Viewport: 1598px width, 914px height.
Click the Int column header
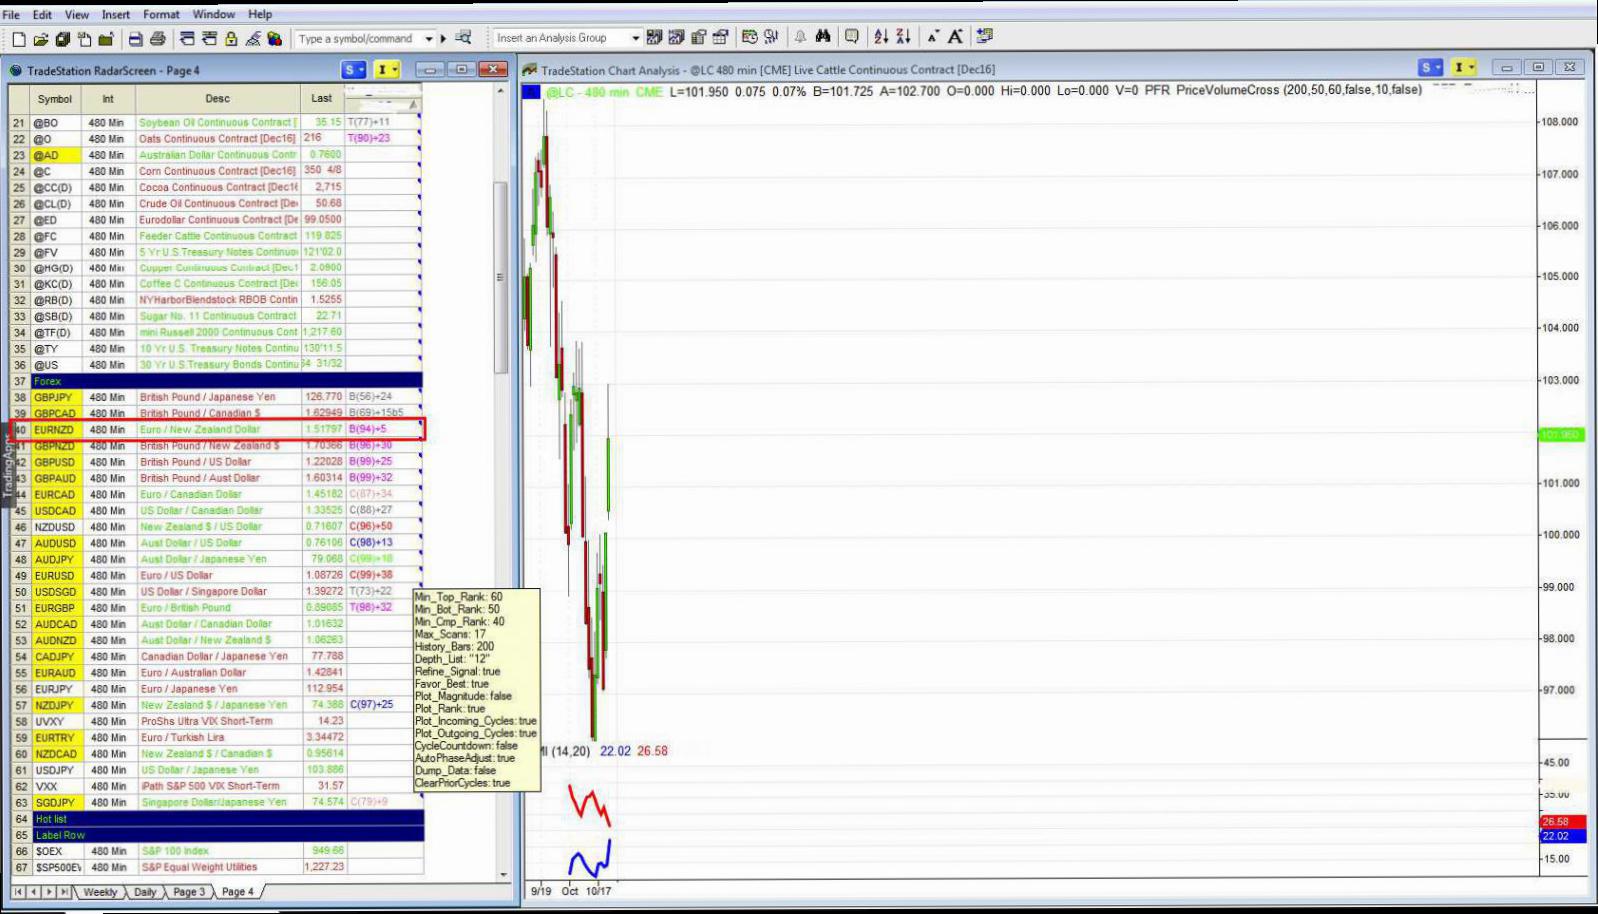coord(108,99)
